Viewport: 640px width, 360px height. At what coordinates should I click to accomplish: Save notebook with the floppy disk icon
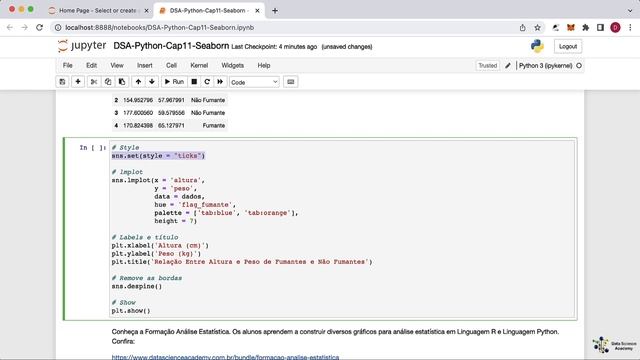tap(62, 82)
